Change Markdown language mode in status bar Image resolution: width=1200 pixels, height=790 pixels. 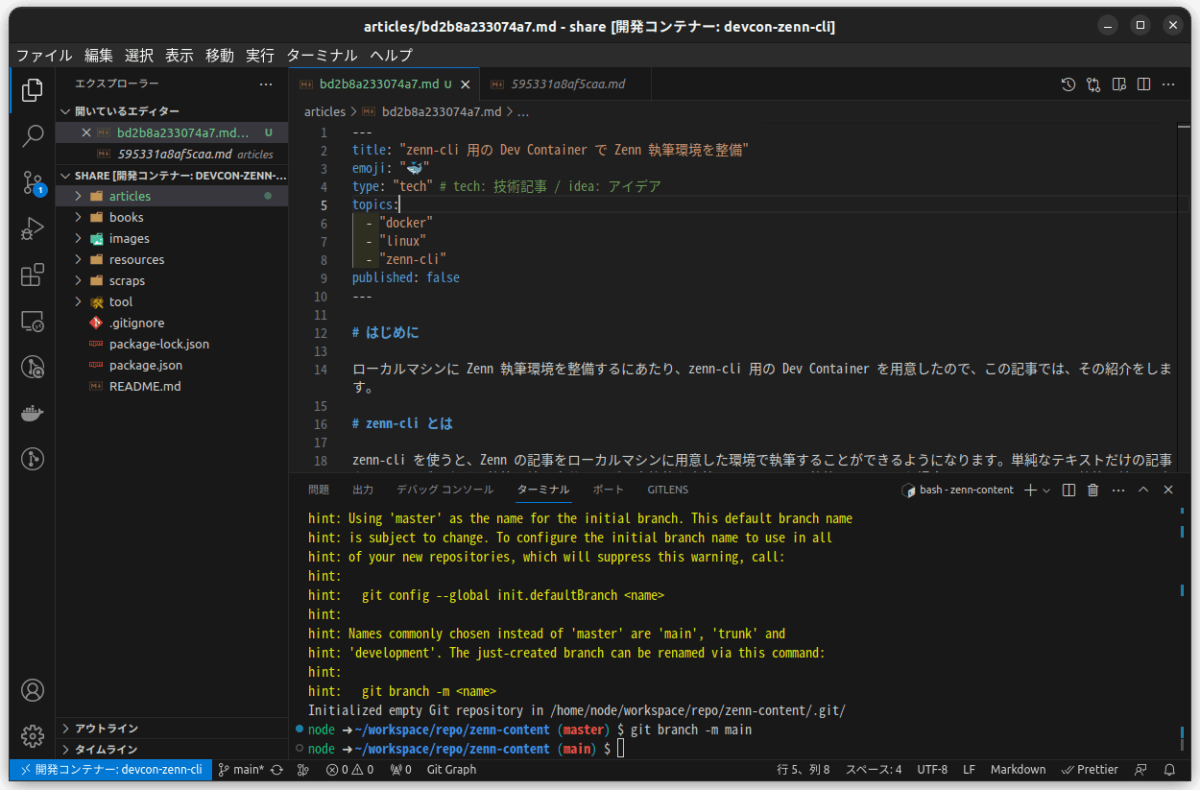coord(1018,770)
